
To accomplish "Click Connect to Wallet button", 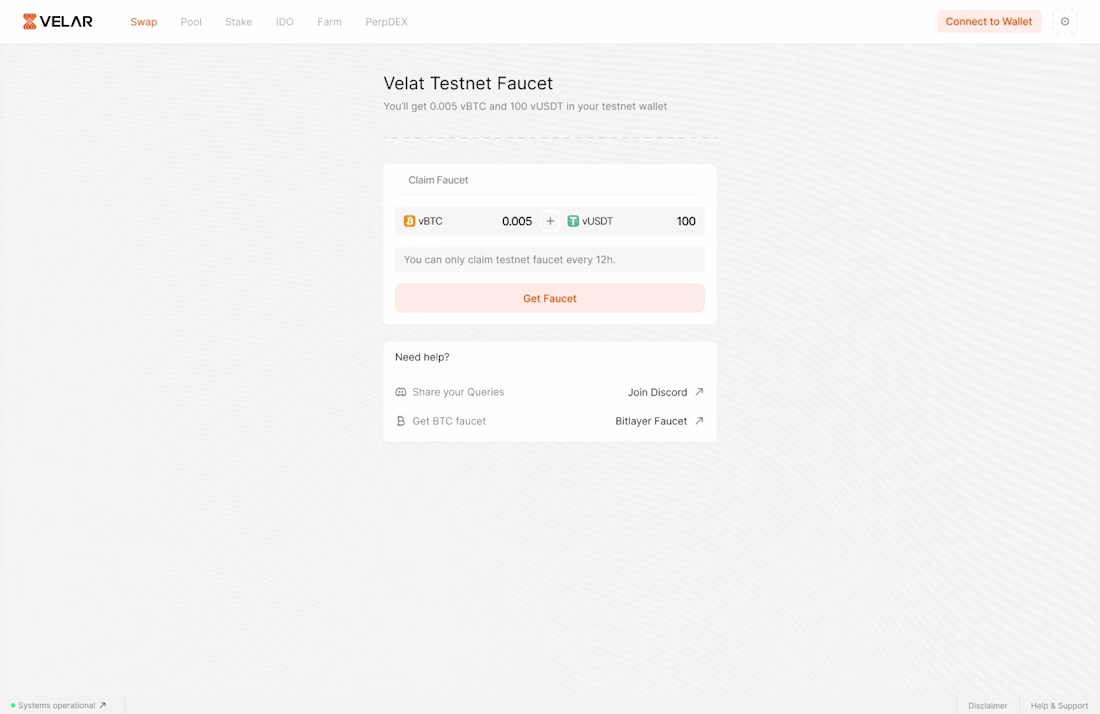I will pyautogui.click(x=989, y=22).
